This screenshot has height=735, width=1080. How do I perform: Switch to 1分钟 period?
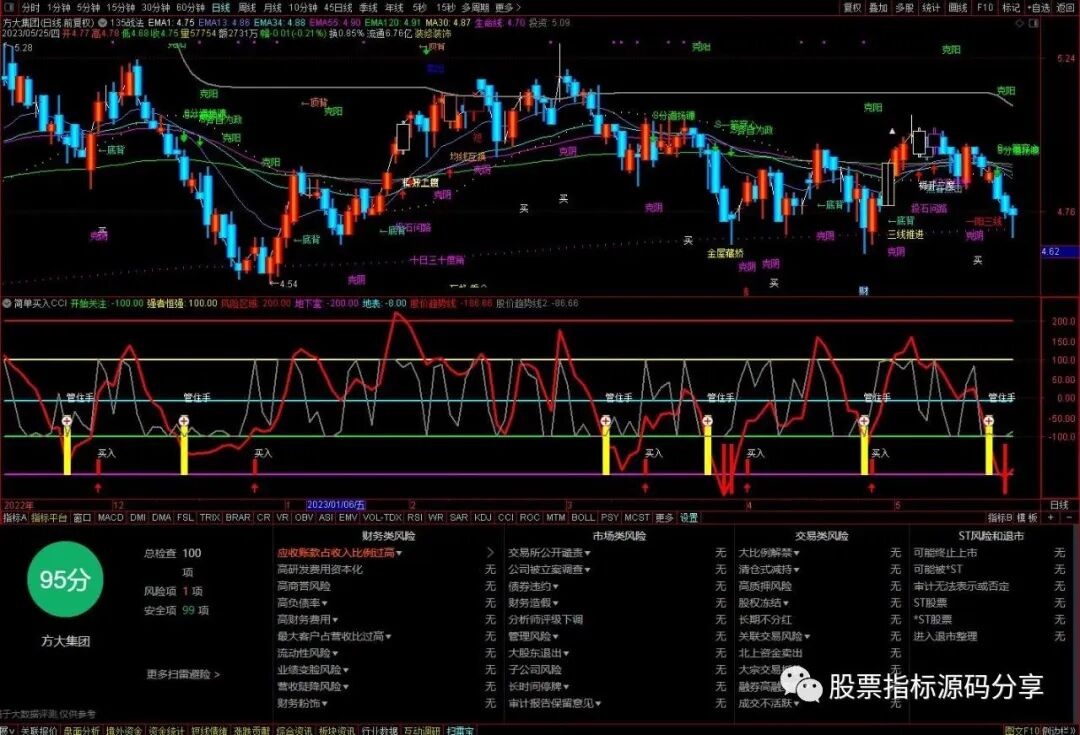(59, 8)
